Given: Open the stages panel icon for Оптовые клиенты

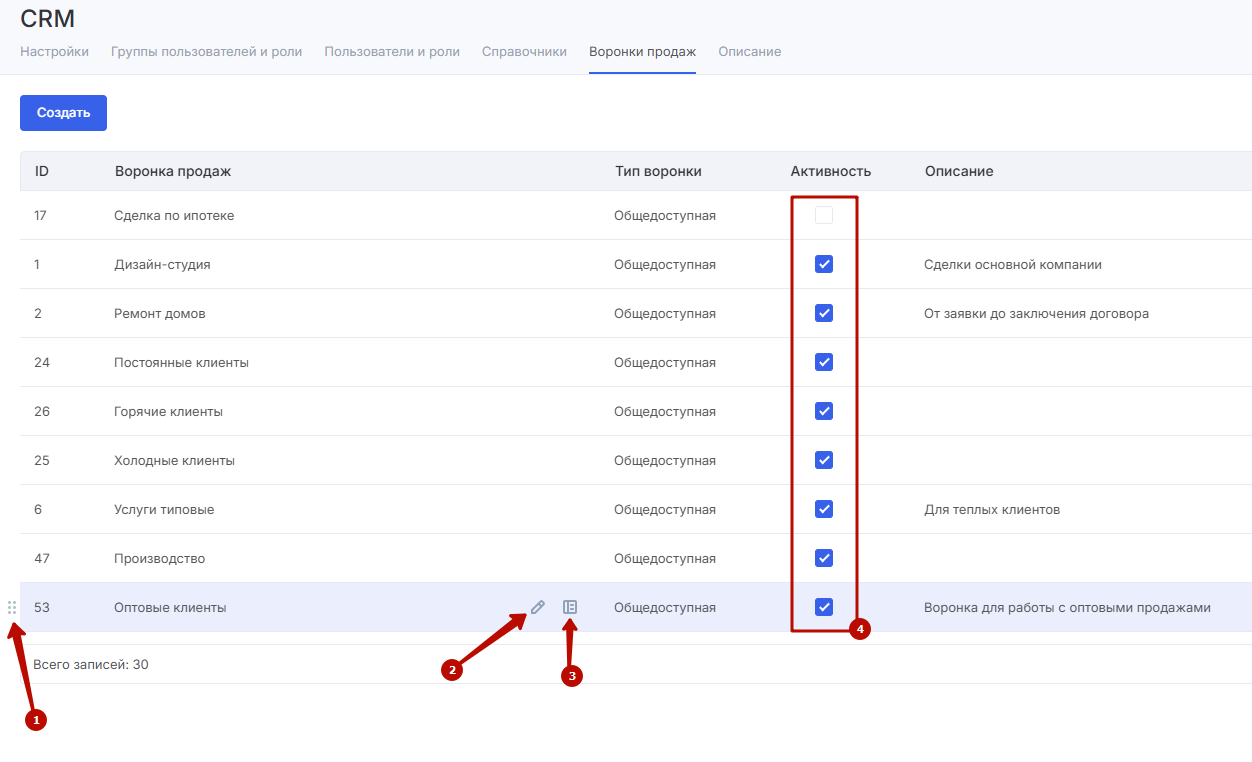Looking at the screenshot, I should [x=570, y=607].
